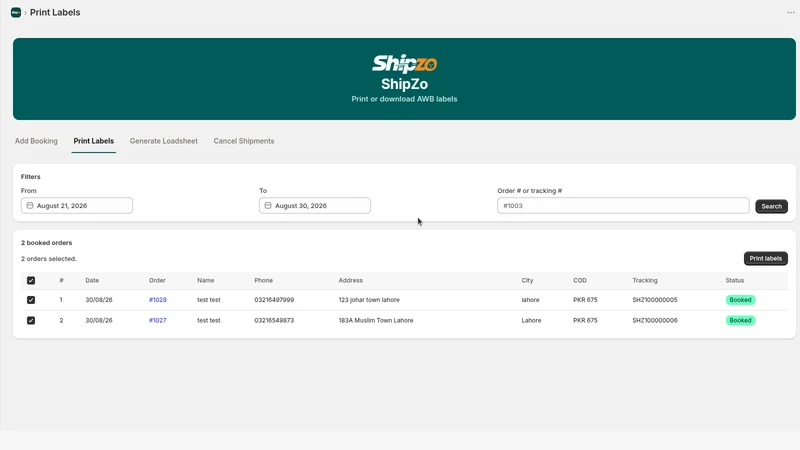Click phone number 03216497999

tap(274, 300)
